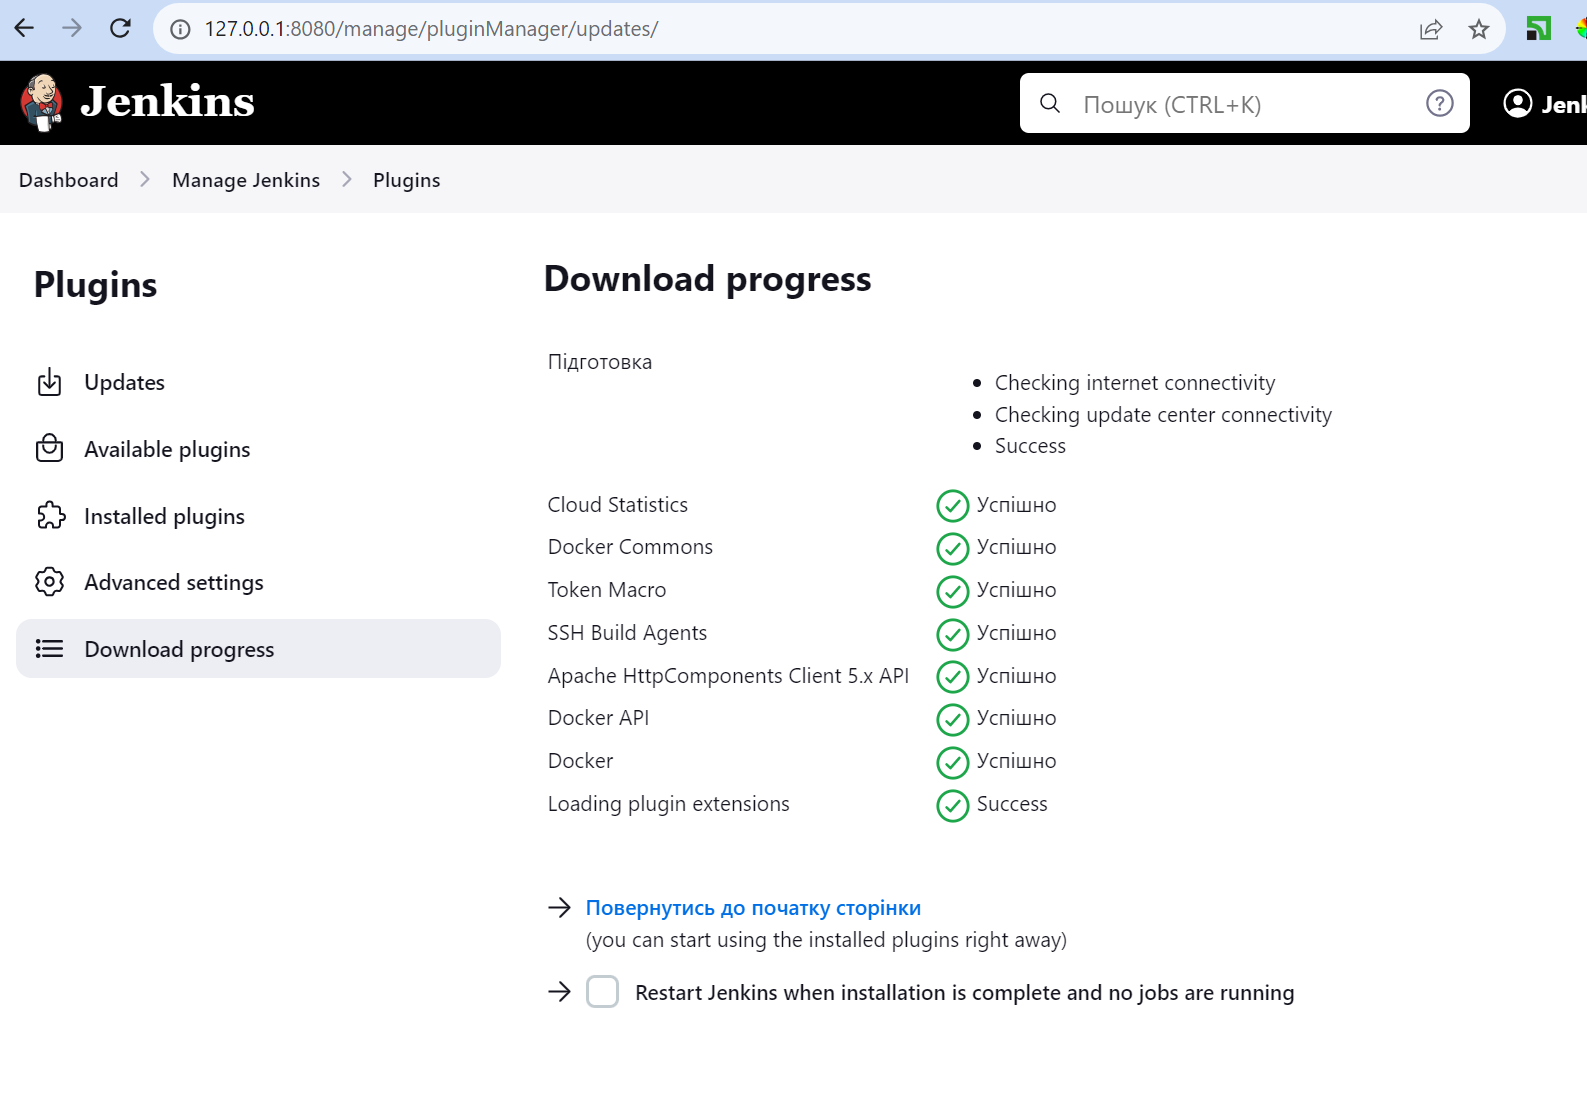Viewport: 1587px width, 1093px height.
Task: Click the Updates download icon in sidebar
Action: pyautogui.click(x=49, y=382)
